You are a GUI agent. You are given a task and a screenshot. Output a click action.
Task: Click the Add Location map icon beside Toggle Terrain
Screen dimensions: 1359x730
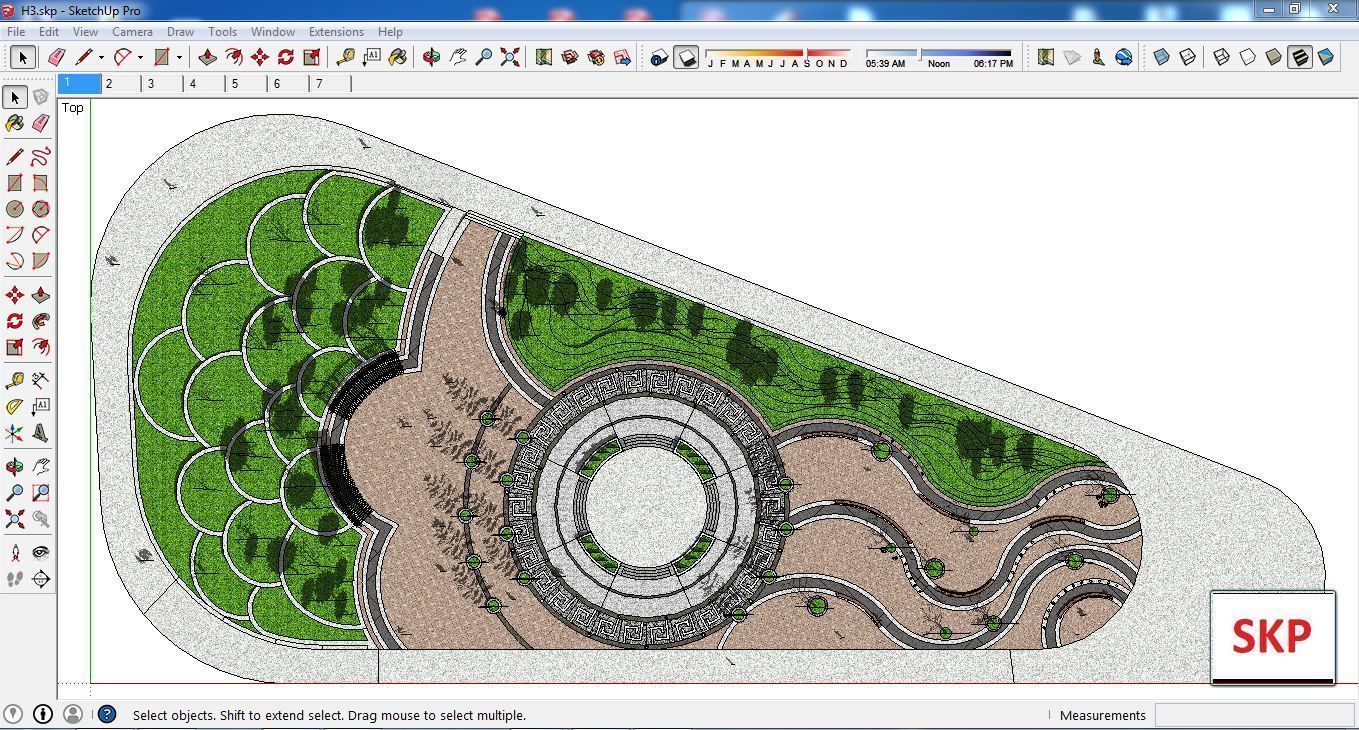[x=1045, y=57]
